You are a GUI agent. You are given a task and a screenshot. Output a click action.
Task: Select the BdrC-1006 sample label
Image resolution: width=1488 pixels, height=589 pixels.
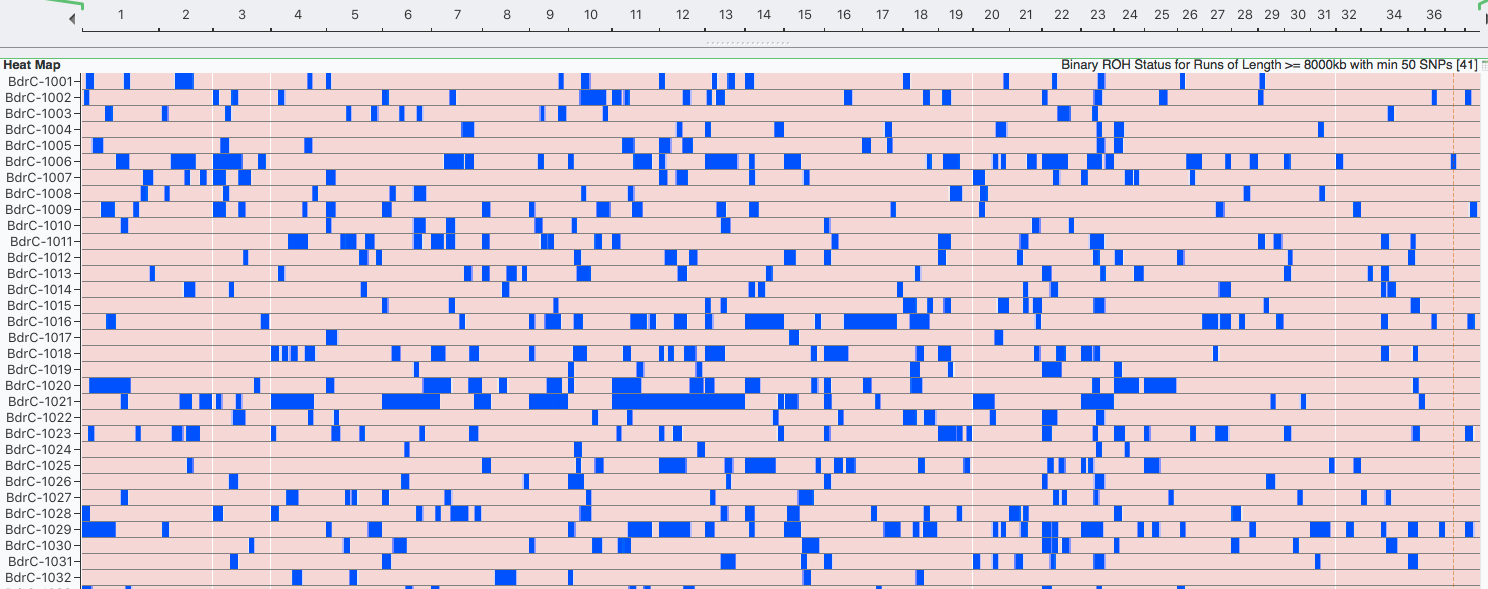39,161
